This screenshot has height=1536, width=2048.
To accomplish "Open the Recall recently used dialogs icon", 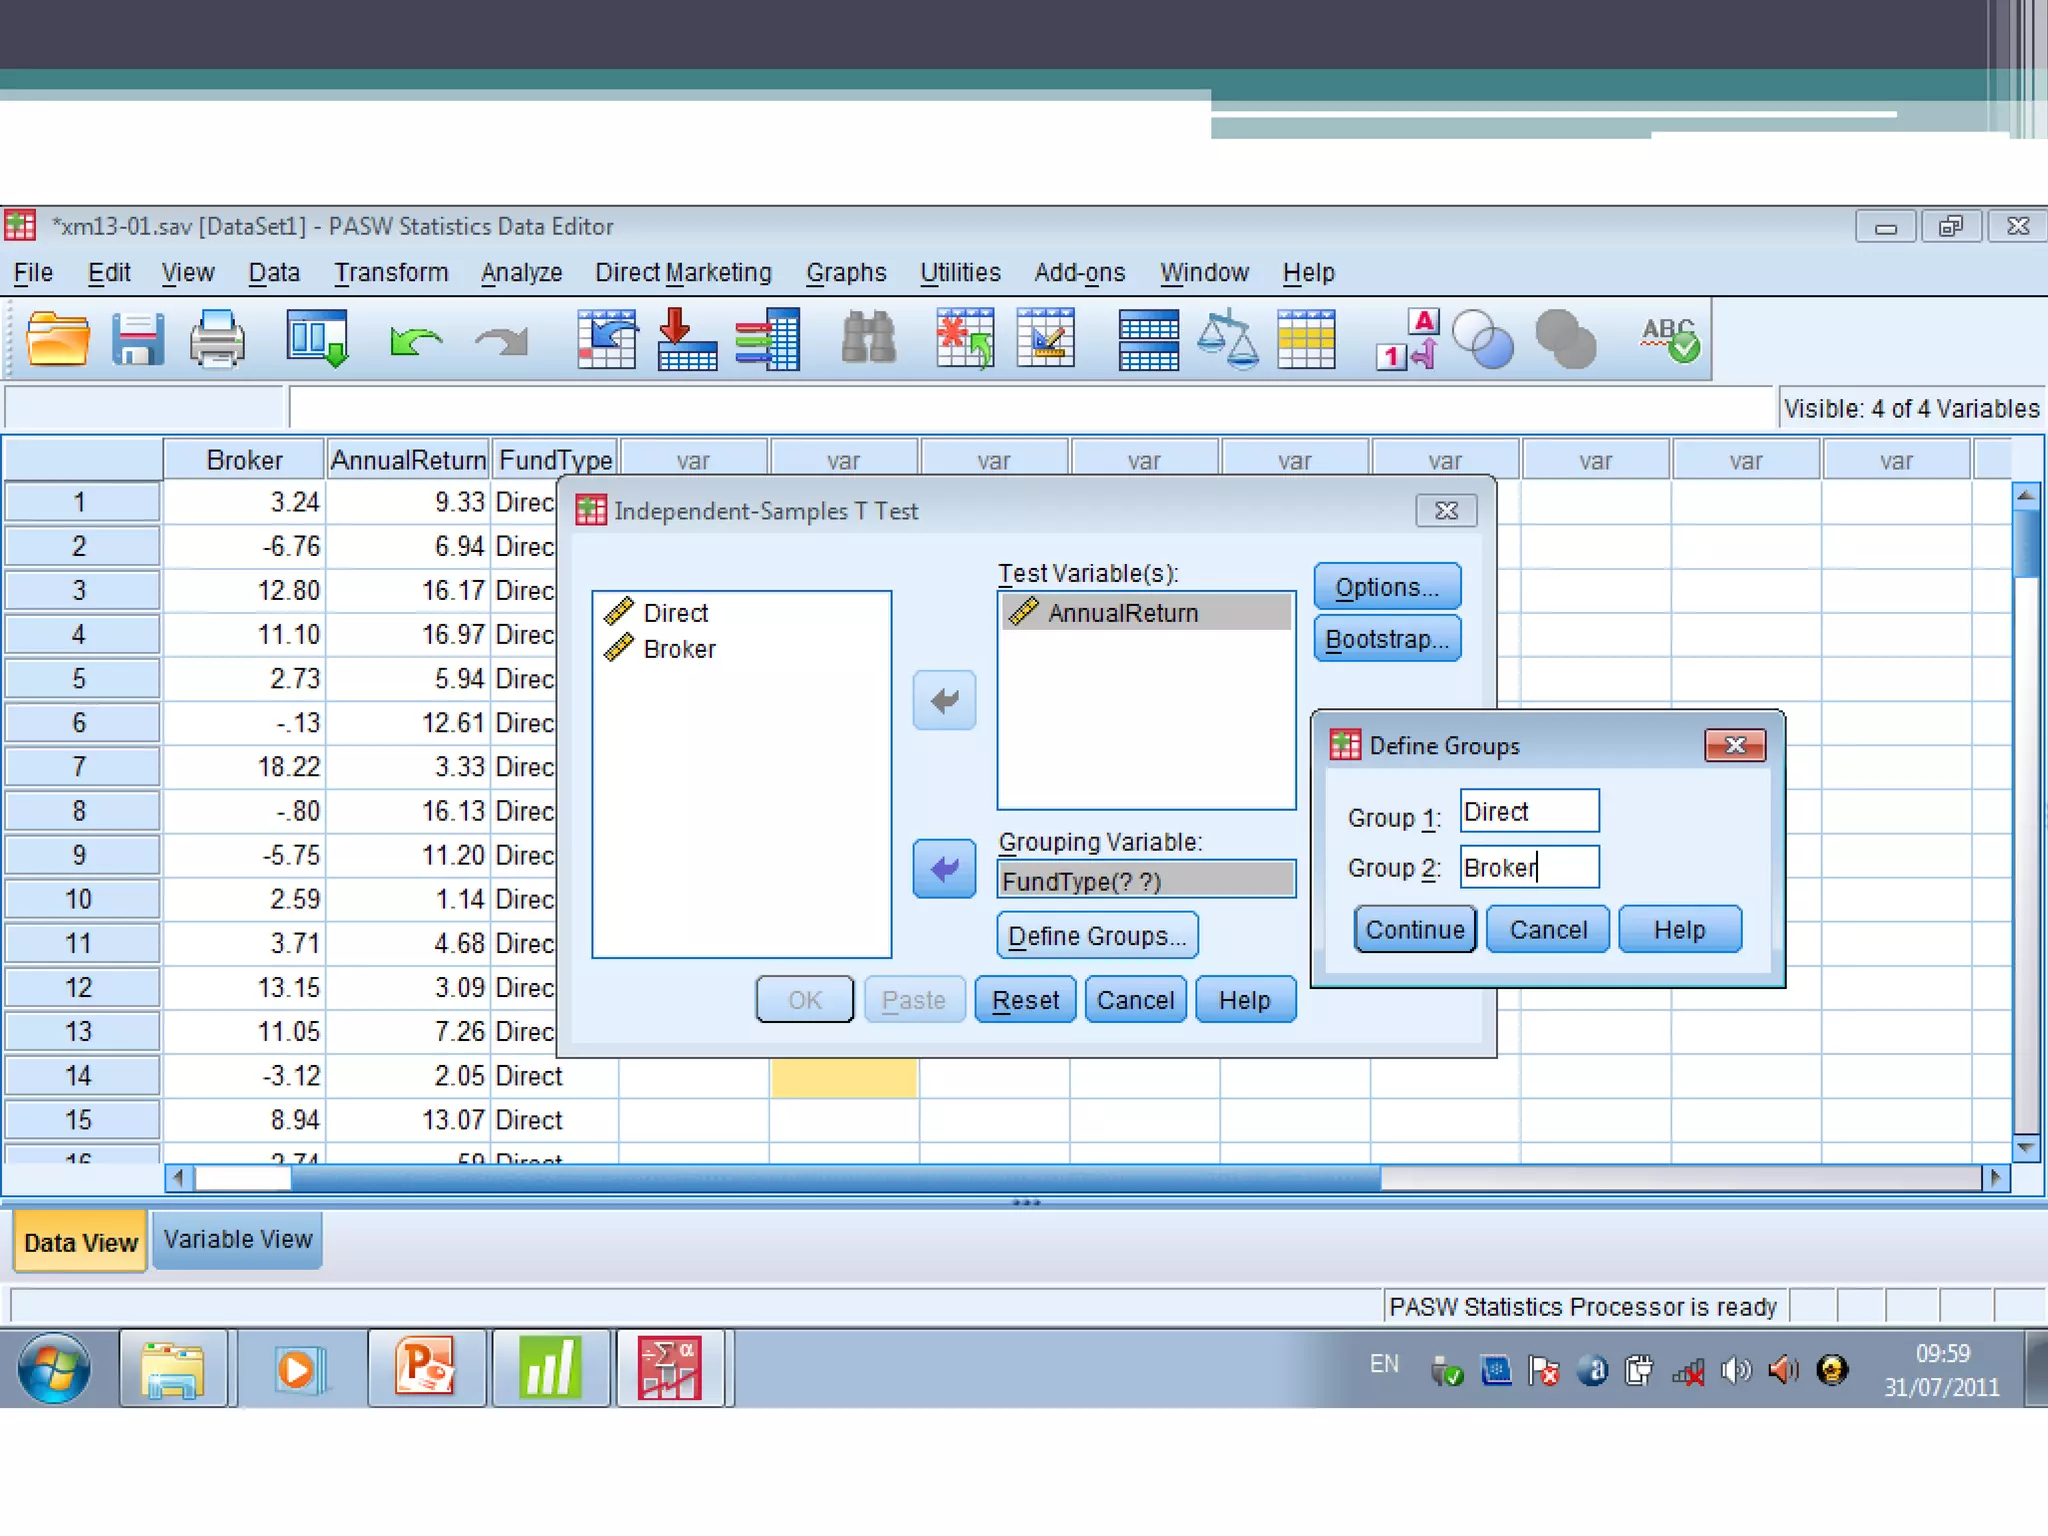I will pos(317,340).
